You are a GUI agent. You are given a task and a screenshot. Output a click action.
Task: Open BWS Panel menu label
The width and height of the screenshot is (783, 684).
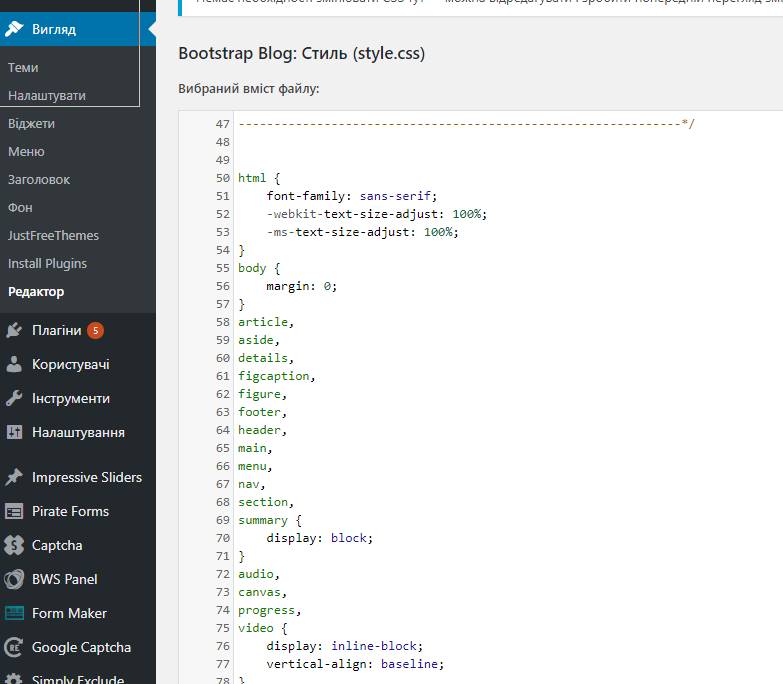65,579
